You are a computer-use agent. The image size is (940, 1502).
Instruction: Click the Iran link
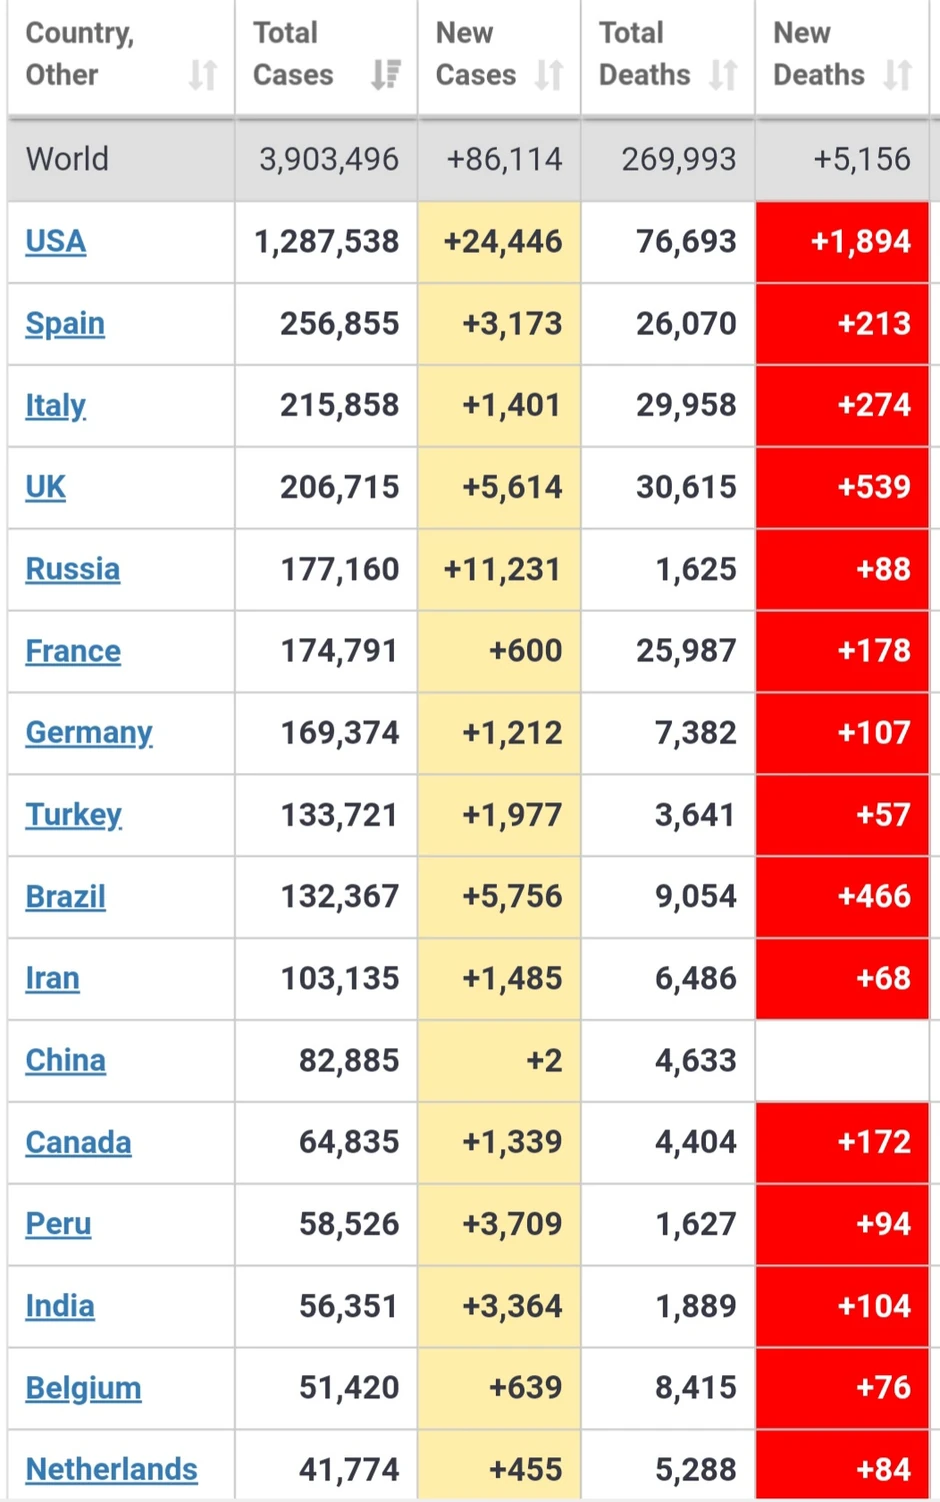click(x=53, y=979)
